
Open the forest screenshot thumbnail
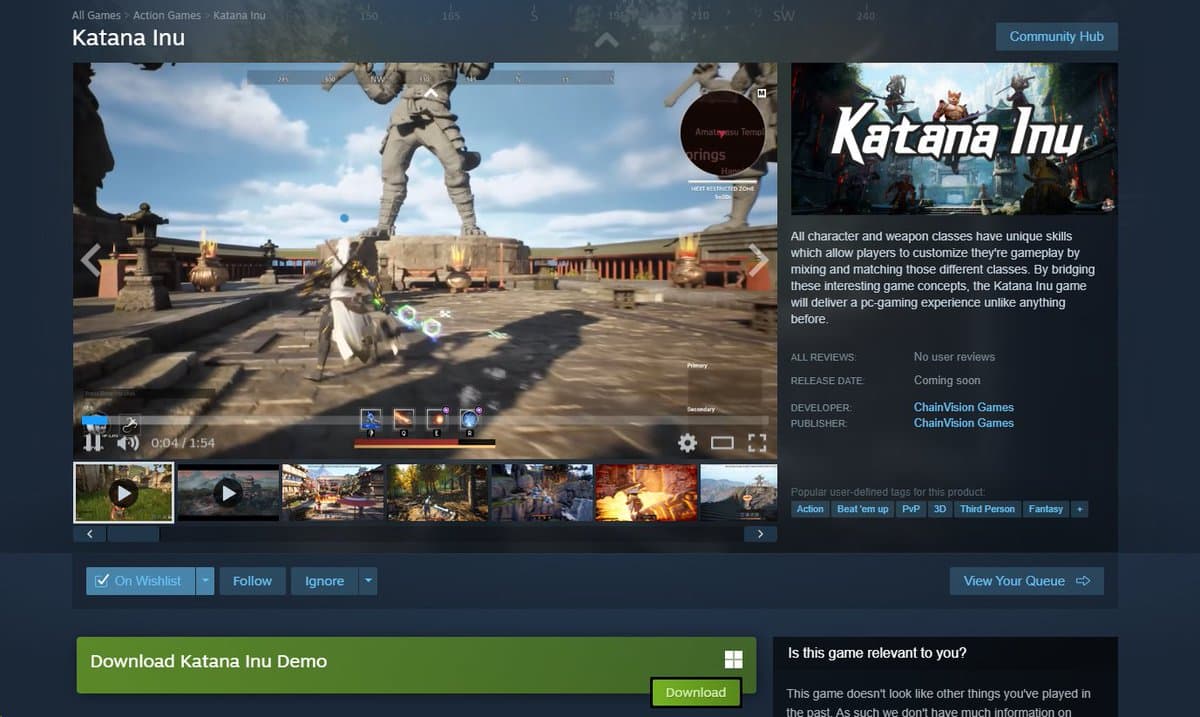pos(438,492)
